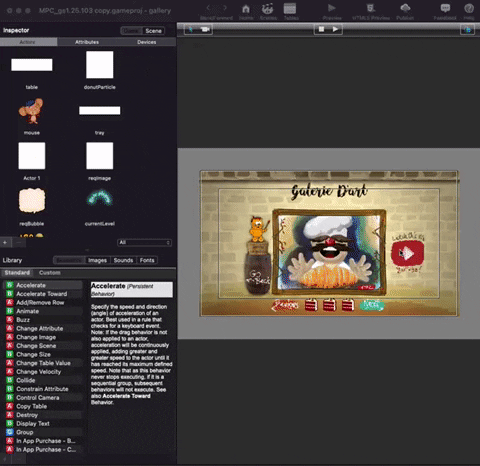Viewport: 480px width, 466px height.
Task: Click the Publish cloud icon
Action: coord(405,8)
